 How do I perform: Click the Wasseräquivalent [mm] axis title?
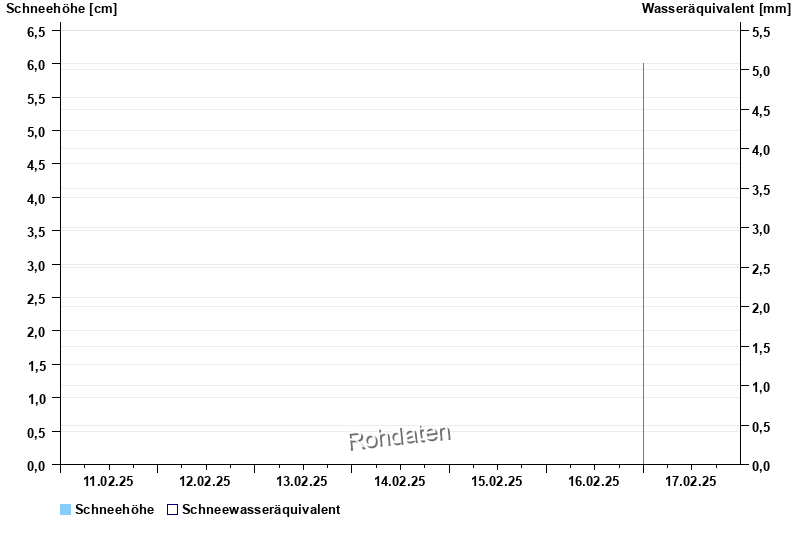tap(716, 9)
